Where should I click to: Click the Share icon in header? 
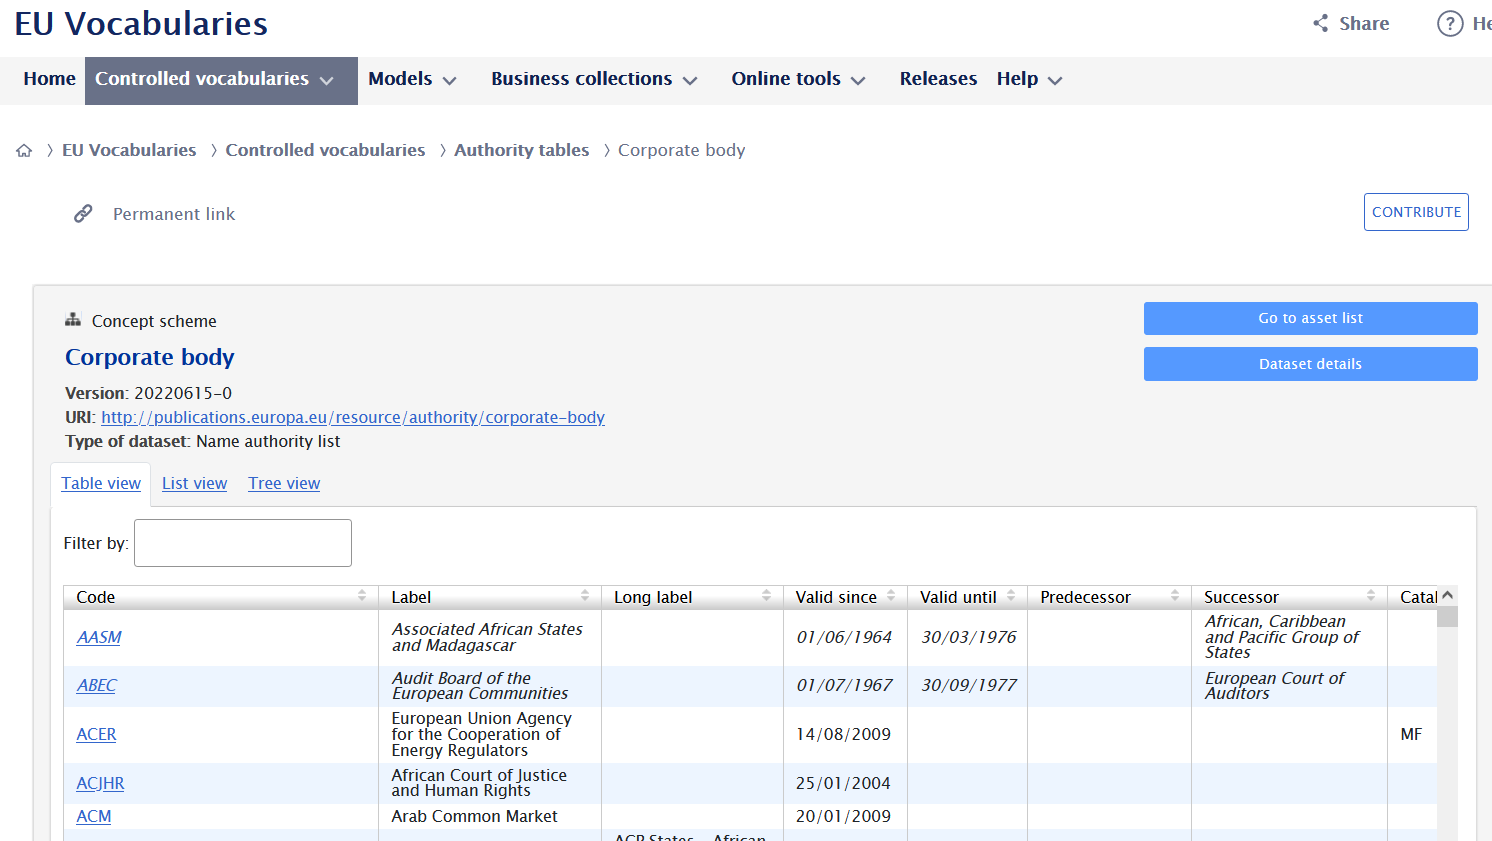(1321, 23)
